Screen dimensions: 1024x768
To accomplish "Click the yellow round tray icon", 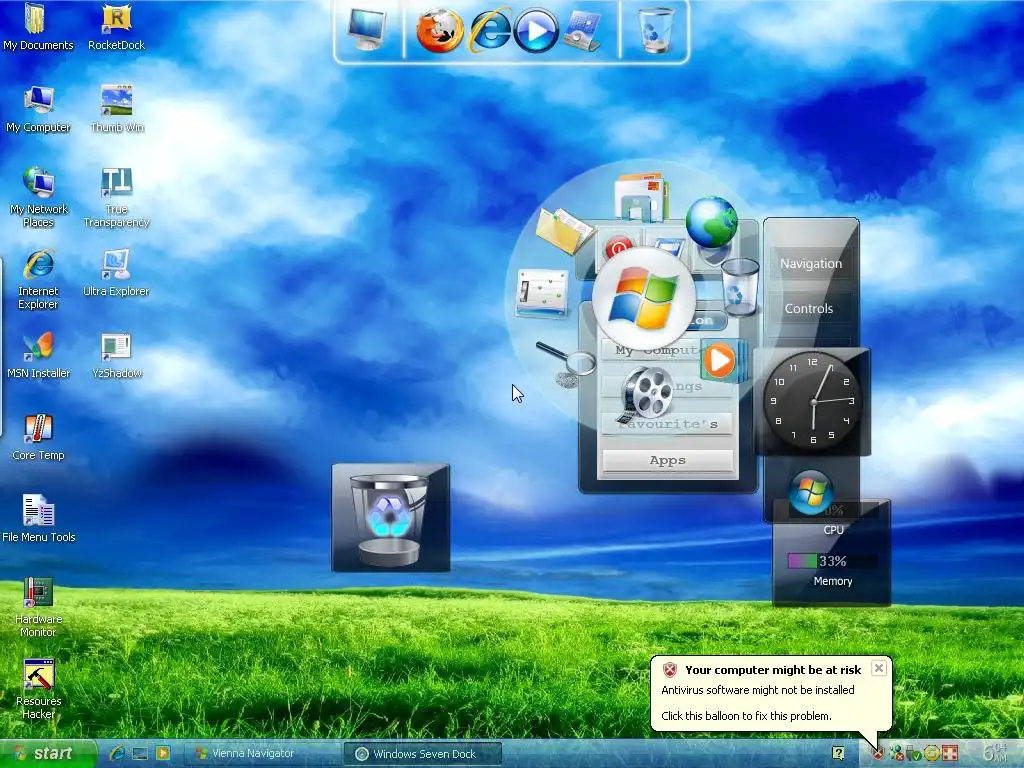I will tap(931, 754).
